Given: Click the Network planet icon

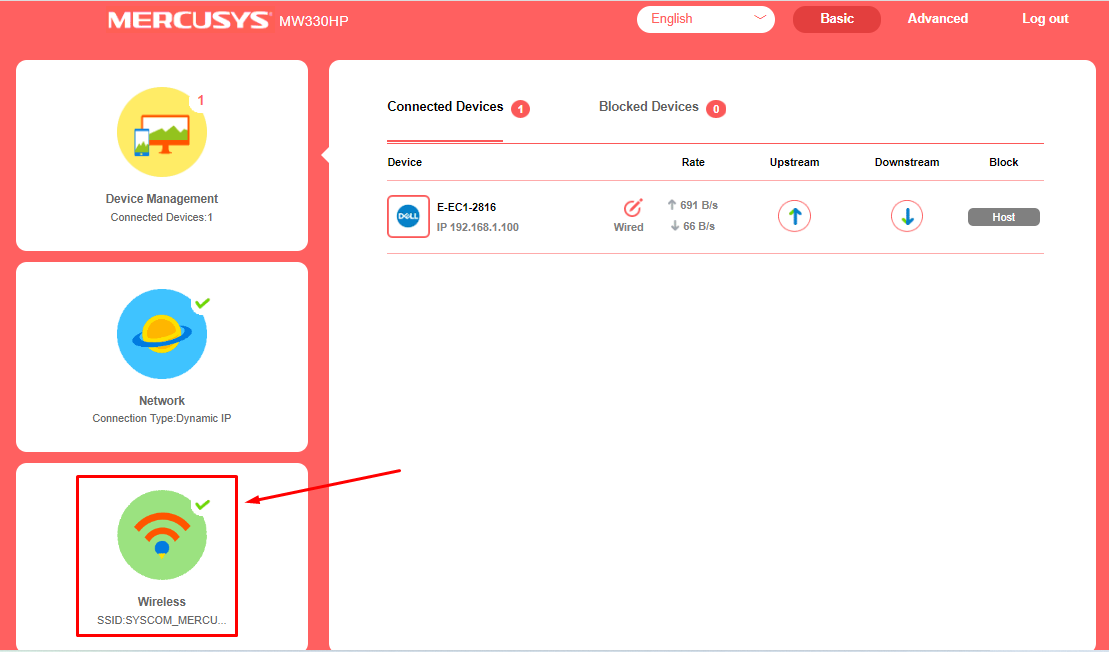Looking at the screenshot, I should click(x=162, y=334).
